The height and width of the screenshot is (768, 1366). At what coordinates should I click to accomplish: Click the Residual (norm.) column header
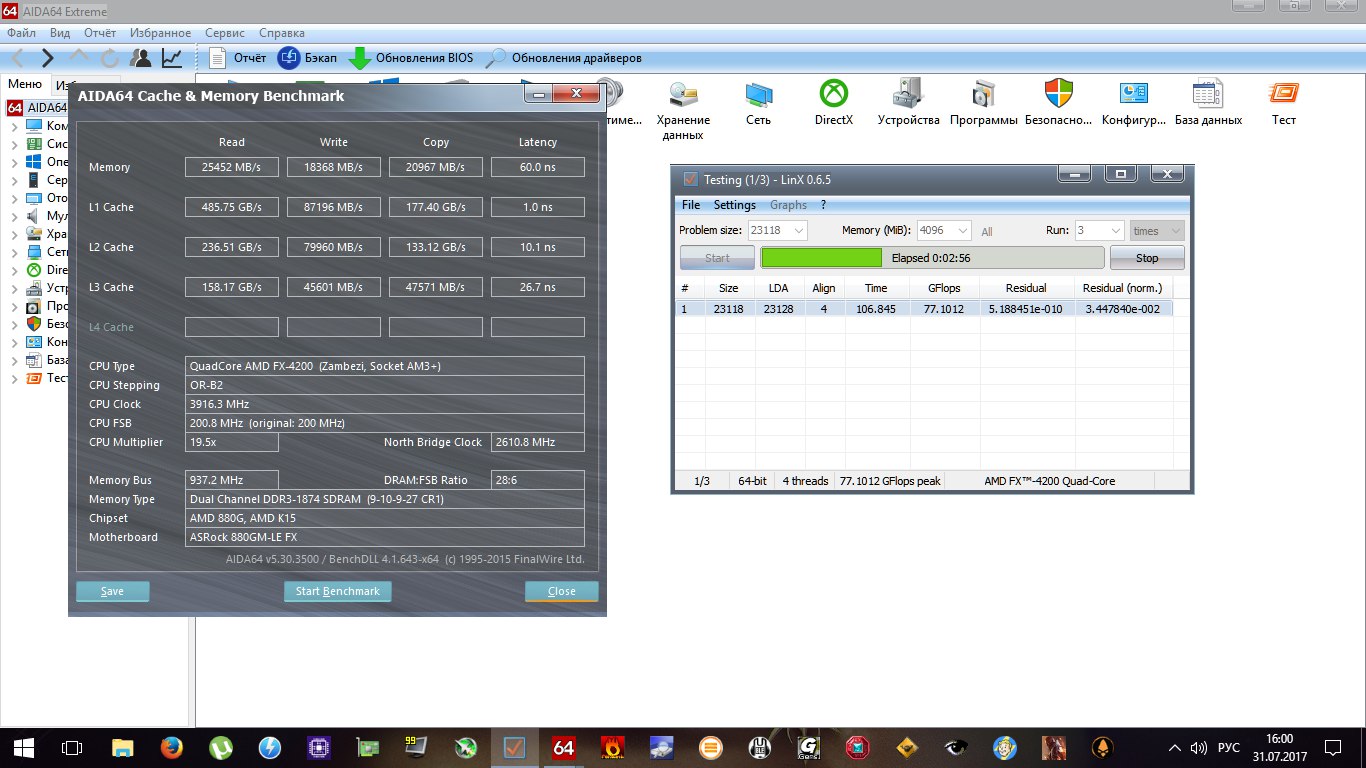tap(1123, 288)
